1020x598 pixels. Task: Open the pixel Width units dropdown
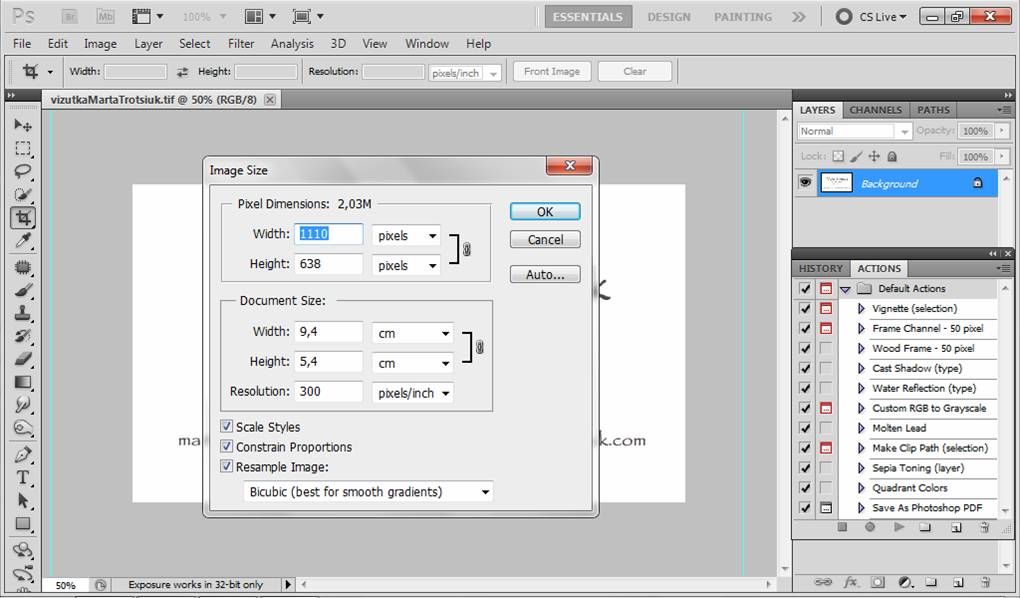[x=406, y=236]
